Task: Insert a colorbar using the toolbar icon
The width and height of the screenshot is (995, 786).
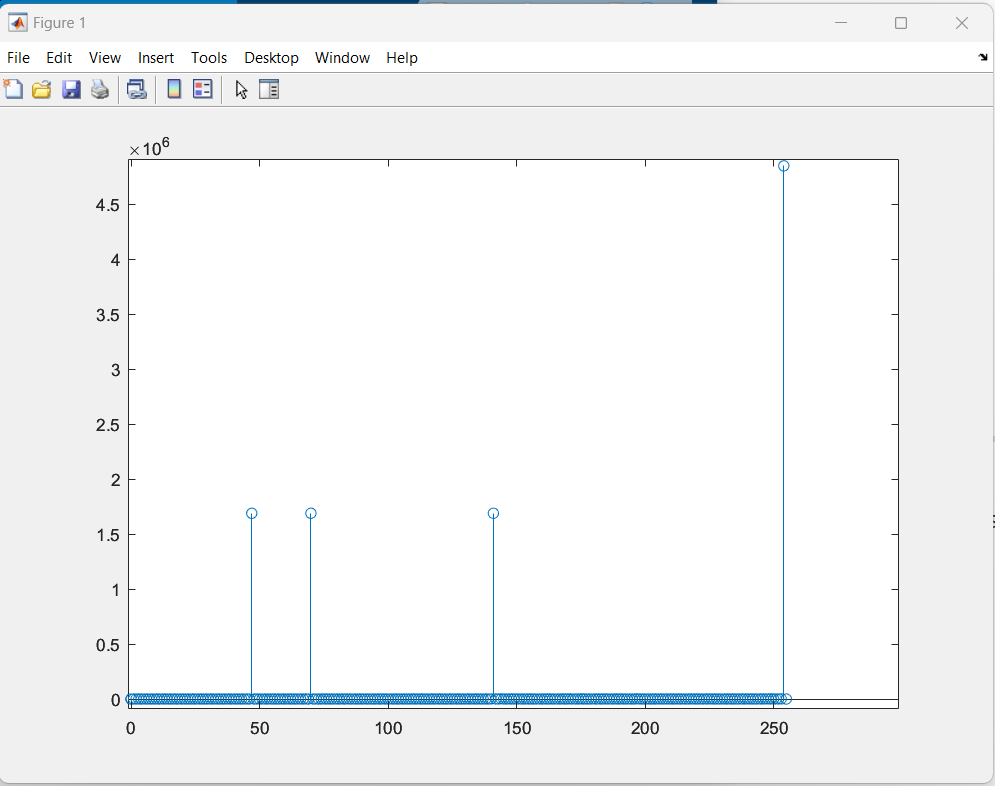Action: pyautogui.click(x=174, y=89)
